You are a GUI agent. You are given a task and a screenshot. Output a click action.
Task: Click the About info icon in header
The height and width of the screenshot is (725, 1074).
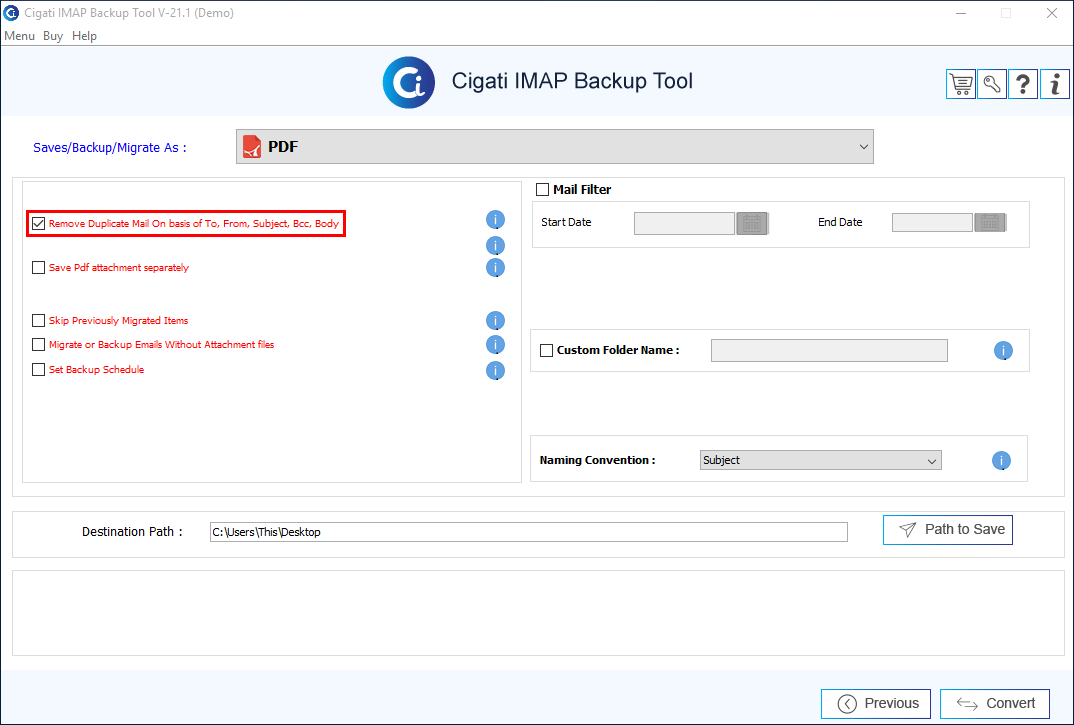(1055, 84)
